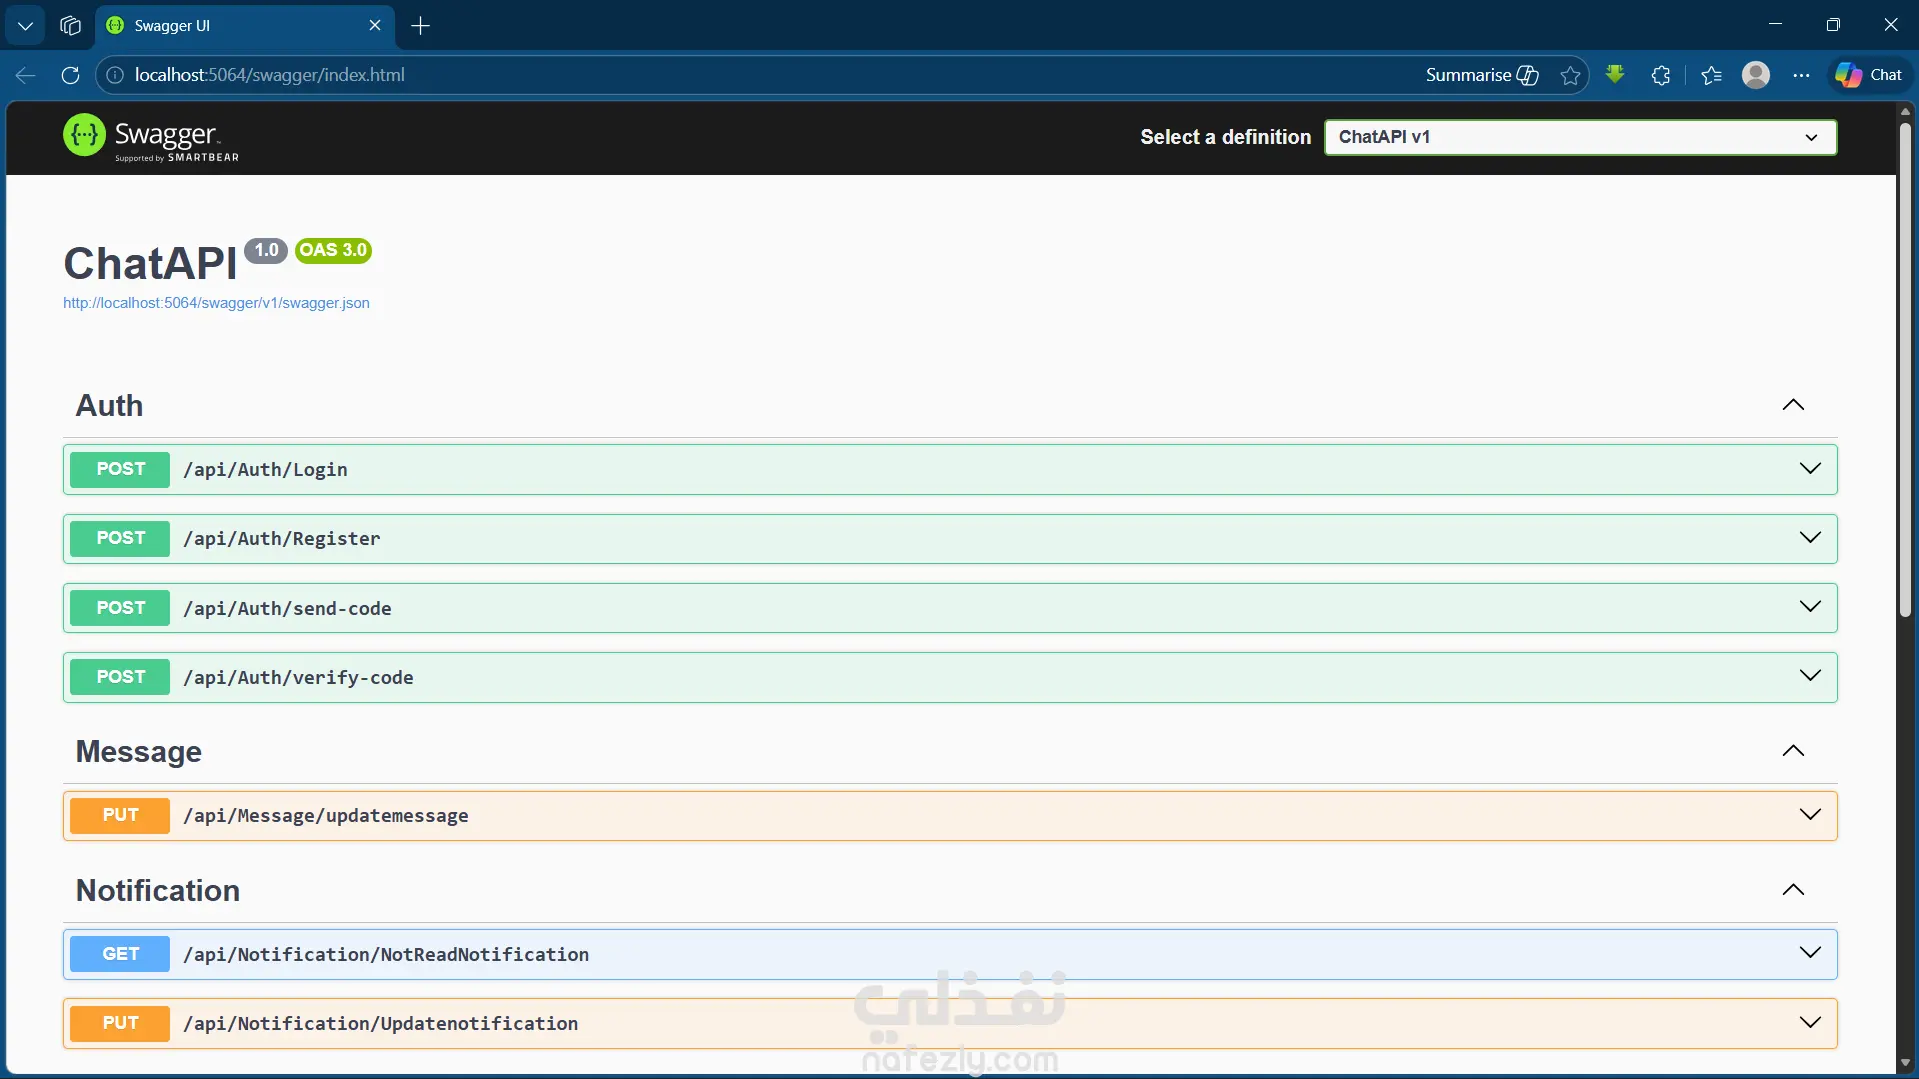Collapse the Auth section
1919x1079 pixels.
[1793, 405]
